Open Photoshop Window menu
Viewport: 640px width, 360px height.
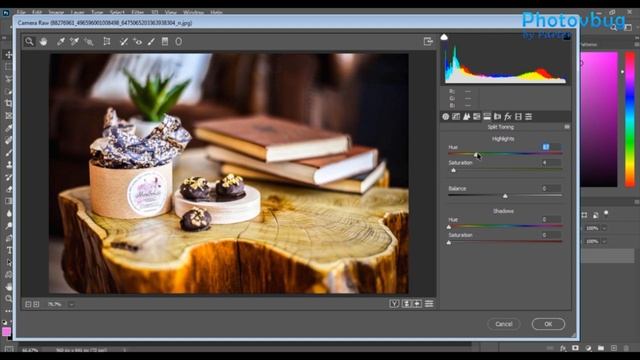click(x=193, y=12)
